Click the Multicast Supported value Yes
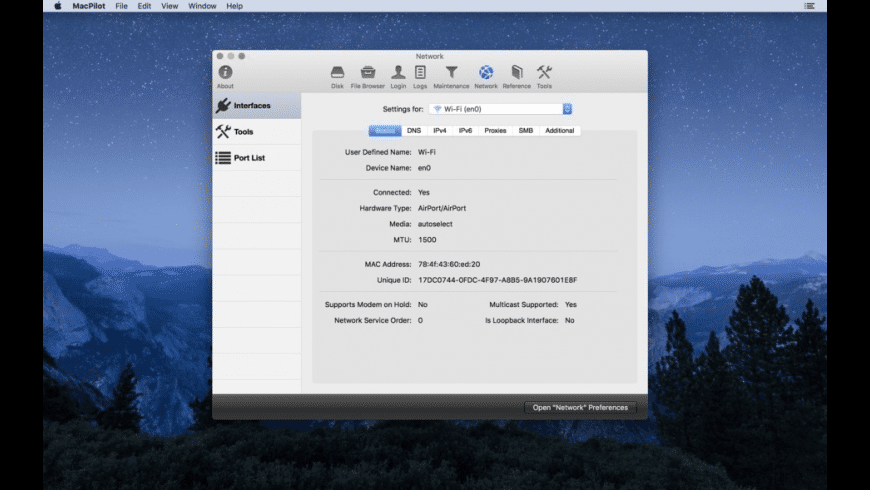This screenshot has width=870, height=490. (x=571, y=305)
